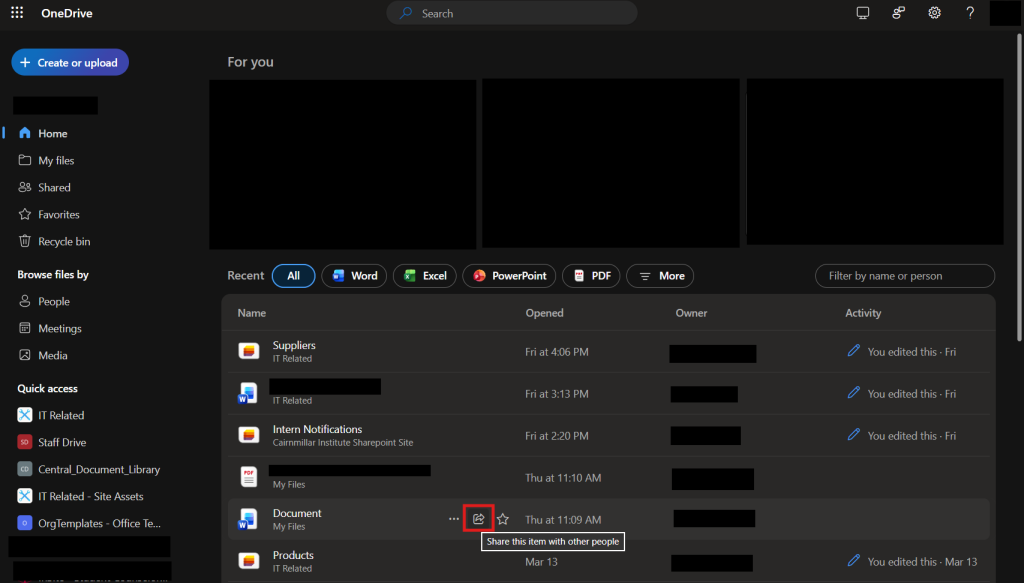The height and width of the screenshot is (583, 1024).
Task: Select the All filter pill
Action: tap(293, 276)
